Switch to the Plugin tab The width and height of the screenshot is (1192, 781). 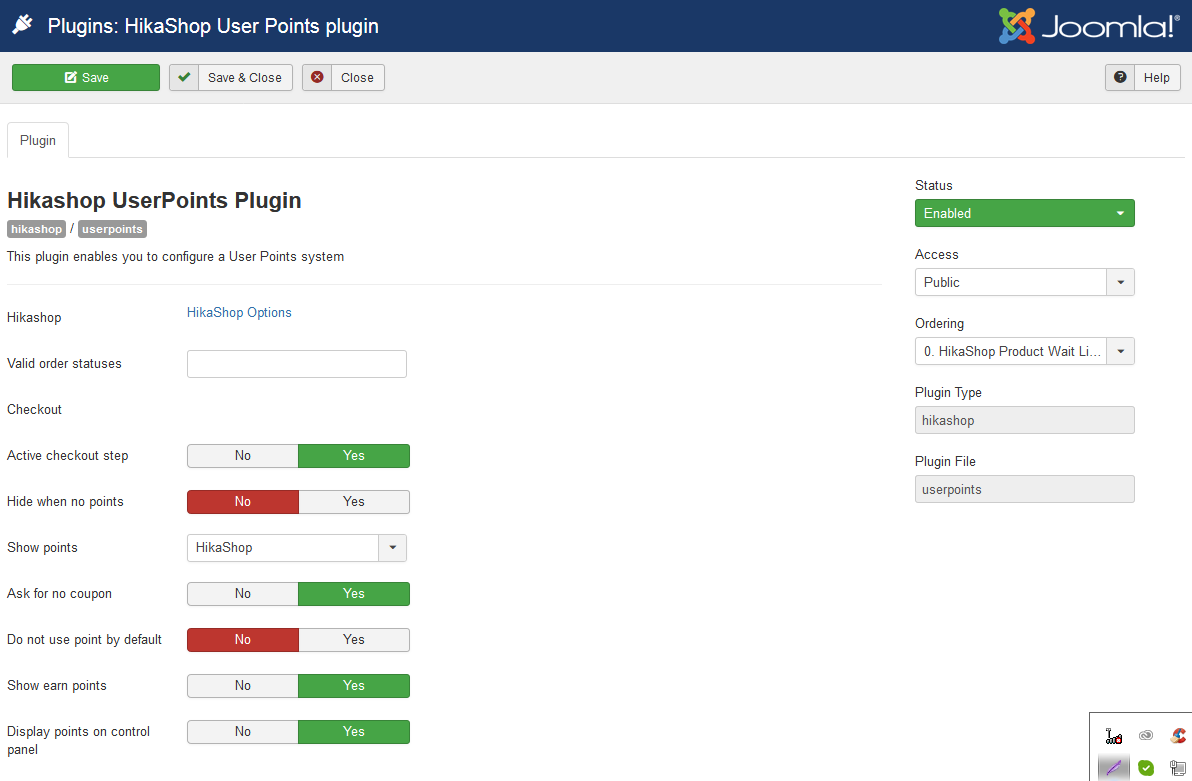click(x=38, y=140)
